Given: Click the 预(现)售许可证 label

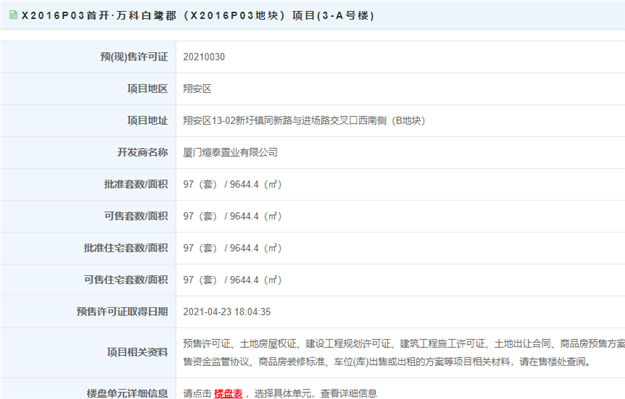Looking at the screenshot, I should tap(134, 57).
